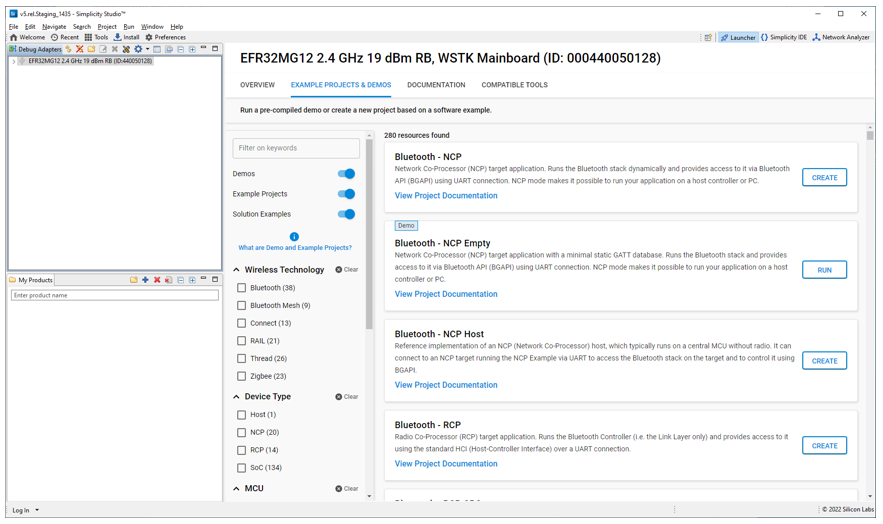Viewport: 883px width, 524px height.
Task: Maximize the My Products view
Action: point(215,279)
